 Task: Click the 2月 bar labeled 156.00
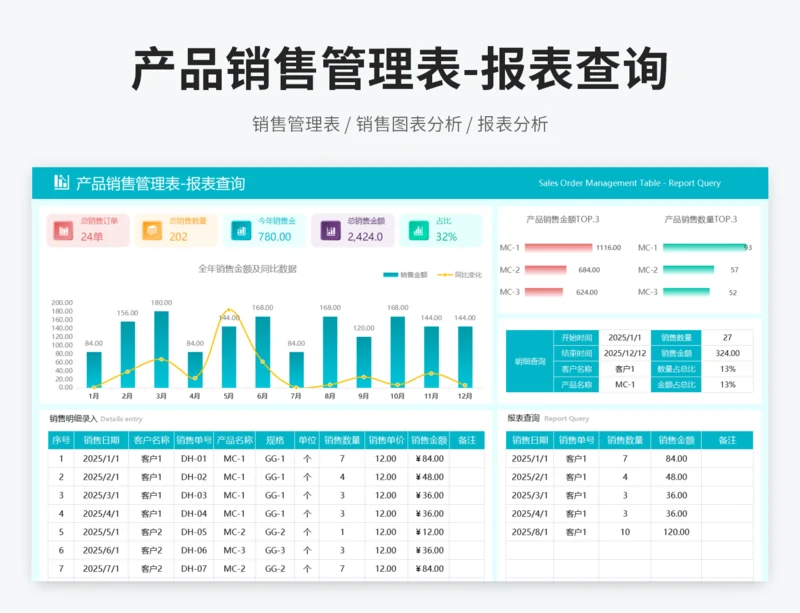tap(128, 355)
